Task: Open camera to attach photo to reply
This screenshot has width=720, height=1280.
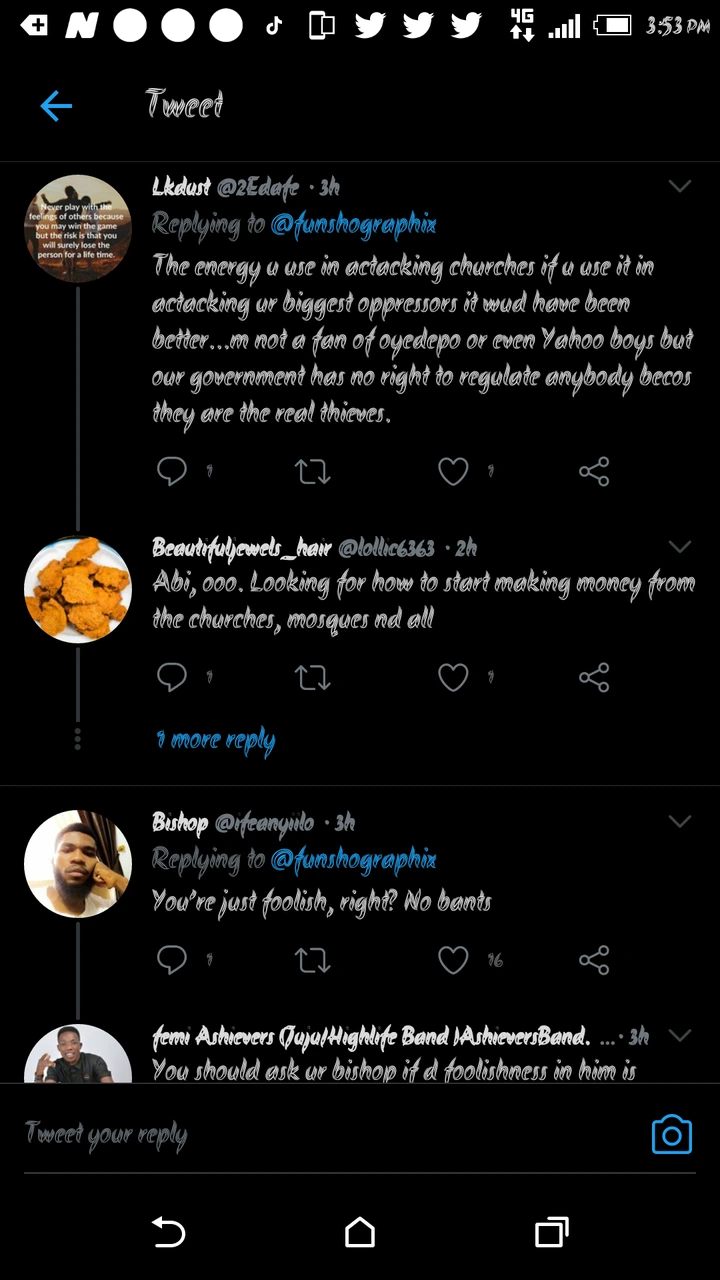Action: [x=671, y=1135]
